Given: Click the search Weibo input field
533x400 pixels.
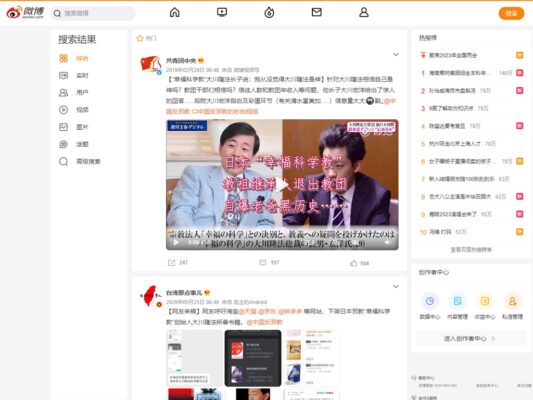Looking at the screenshot, I should pos(93,13).
